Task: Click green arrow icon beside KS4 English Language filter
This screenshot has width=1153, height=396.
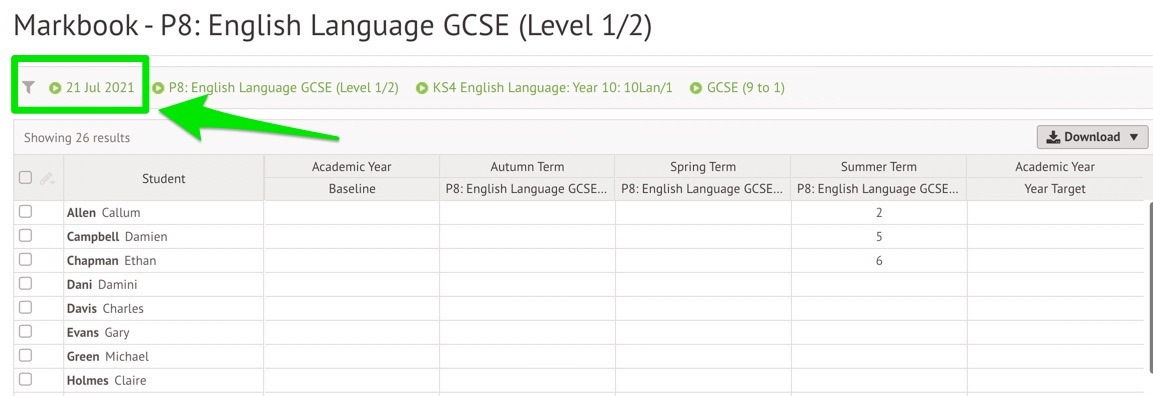Action: tap(422, 88)
